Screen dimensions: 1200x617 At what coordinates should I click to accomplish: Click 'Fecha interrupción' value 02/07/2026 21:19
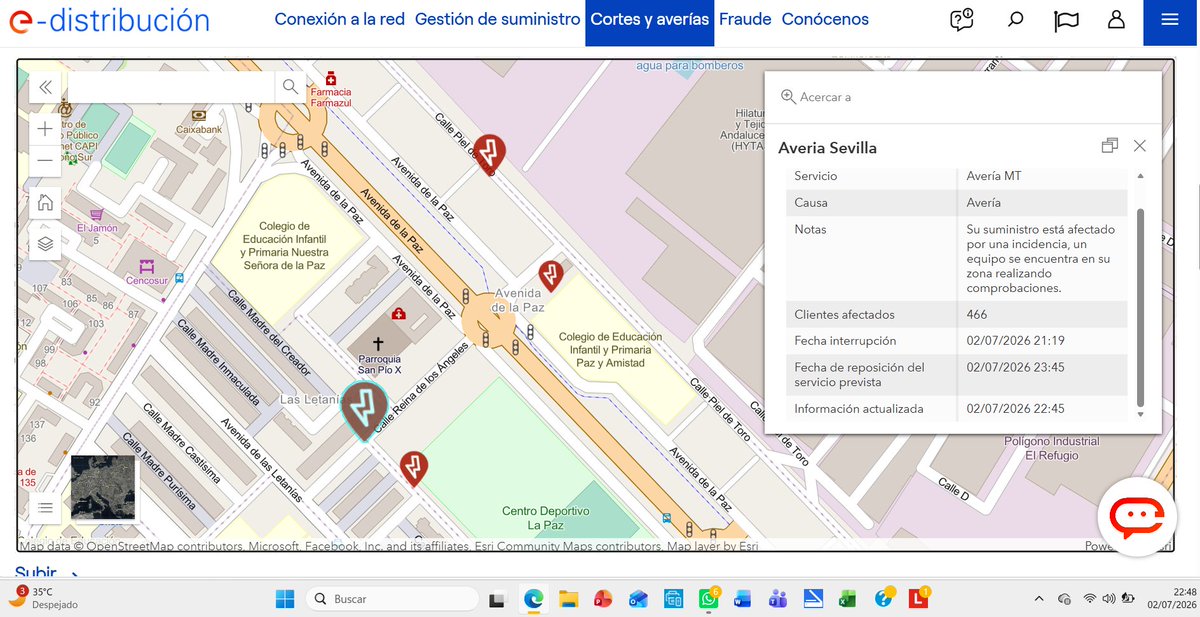[1015, 341]
